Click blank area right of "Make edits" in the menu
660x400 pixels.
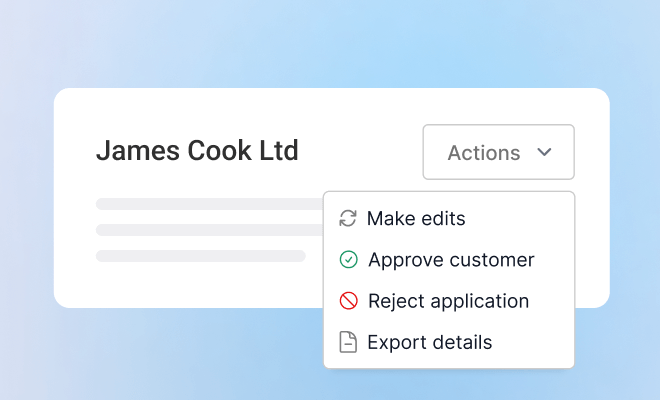[520, 218]
